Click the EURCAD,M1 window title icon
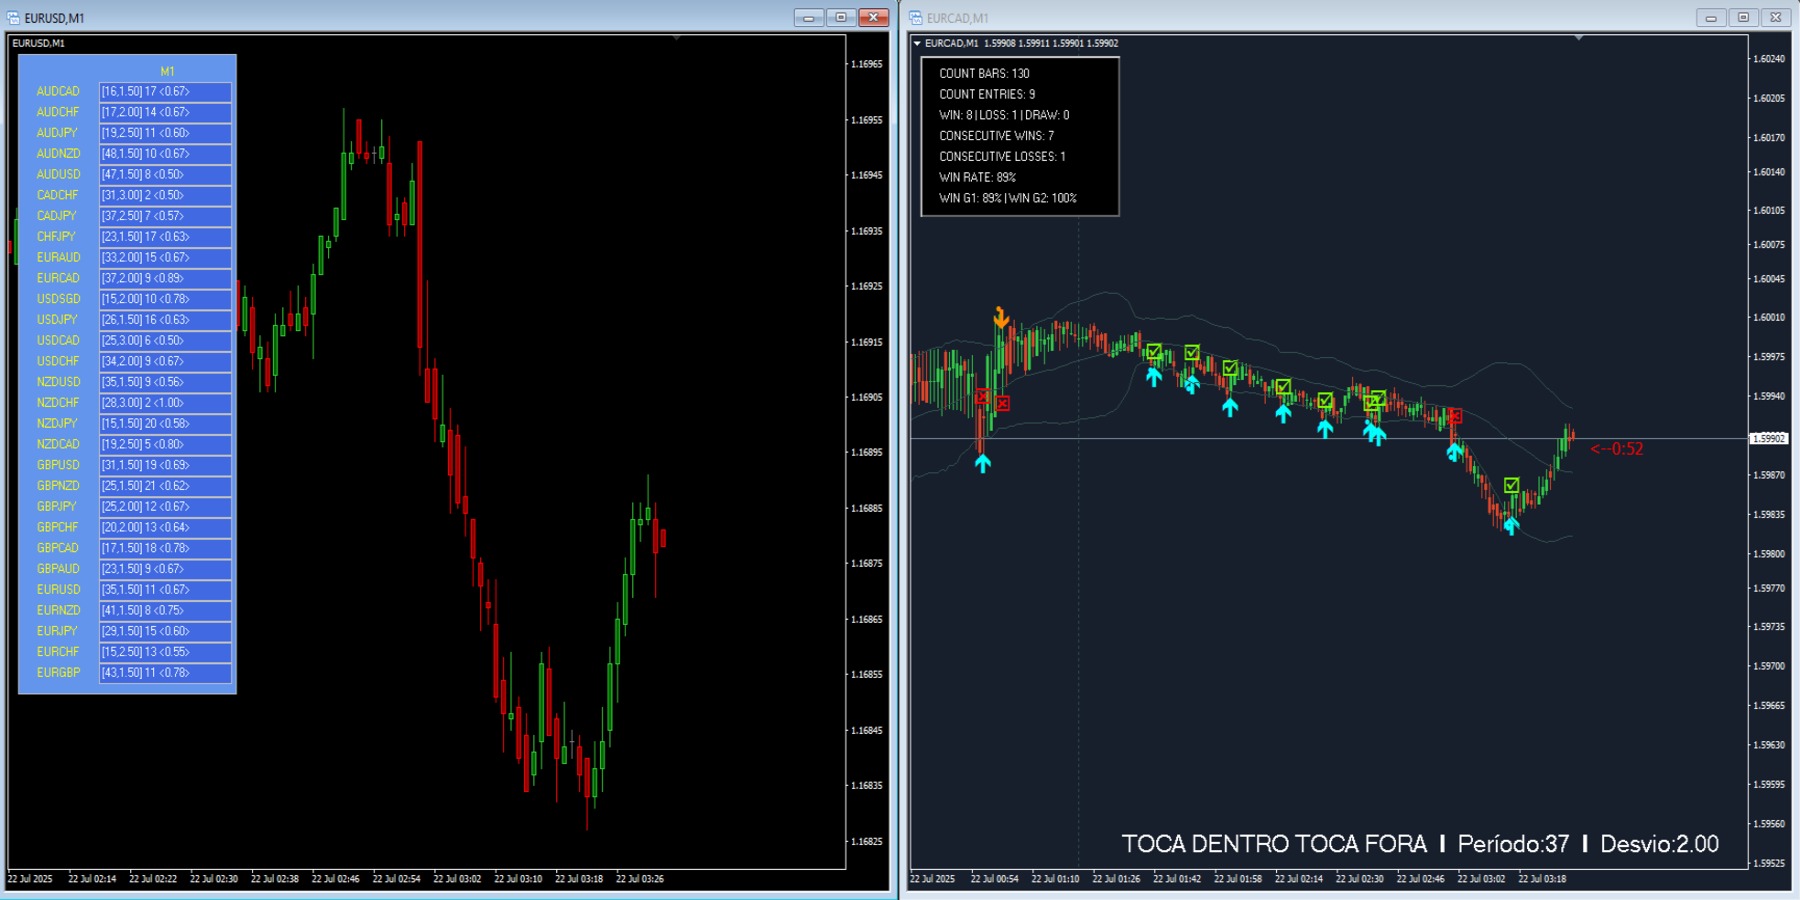 click(916, 18)
